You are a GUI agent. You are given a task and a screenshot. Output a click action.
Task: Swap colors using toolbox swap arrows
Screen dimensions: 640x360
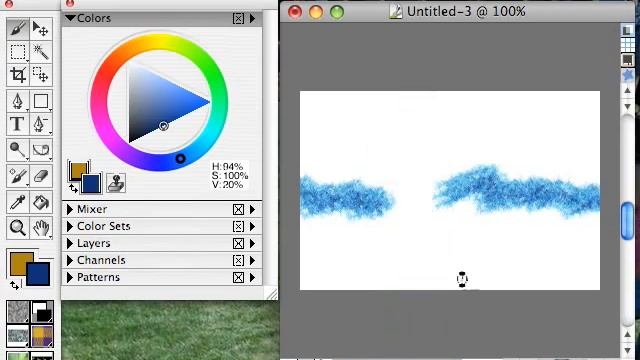click(x=14, y=285)
